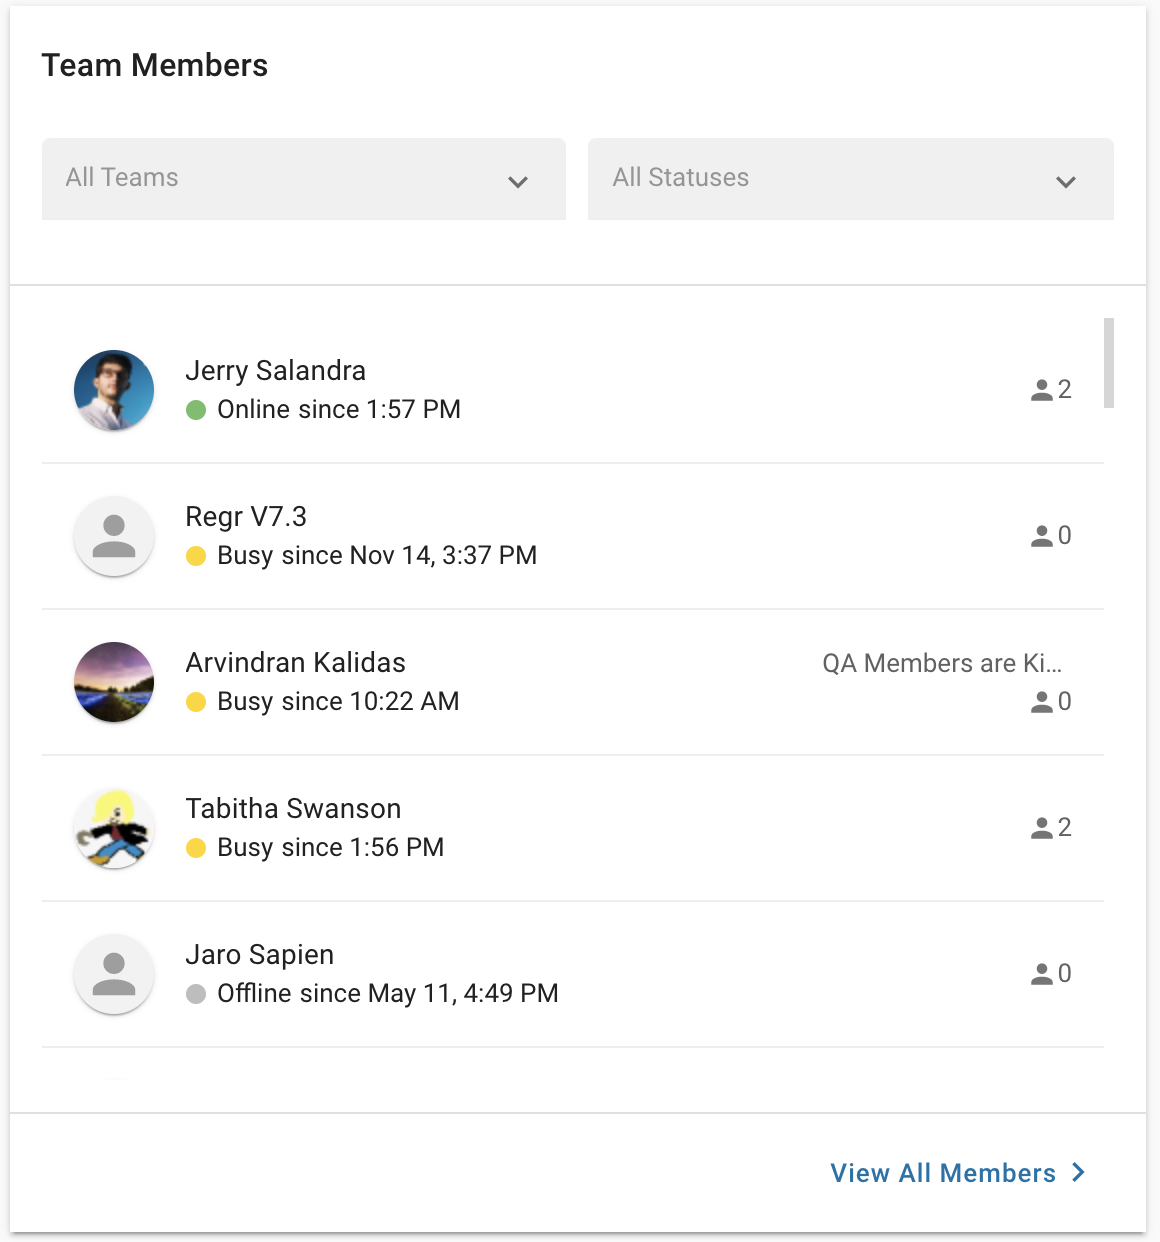1160x1242 pixels.
Task: Click person count icon for Tabitha Swanson
Action: coord(1042,828)
